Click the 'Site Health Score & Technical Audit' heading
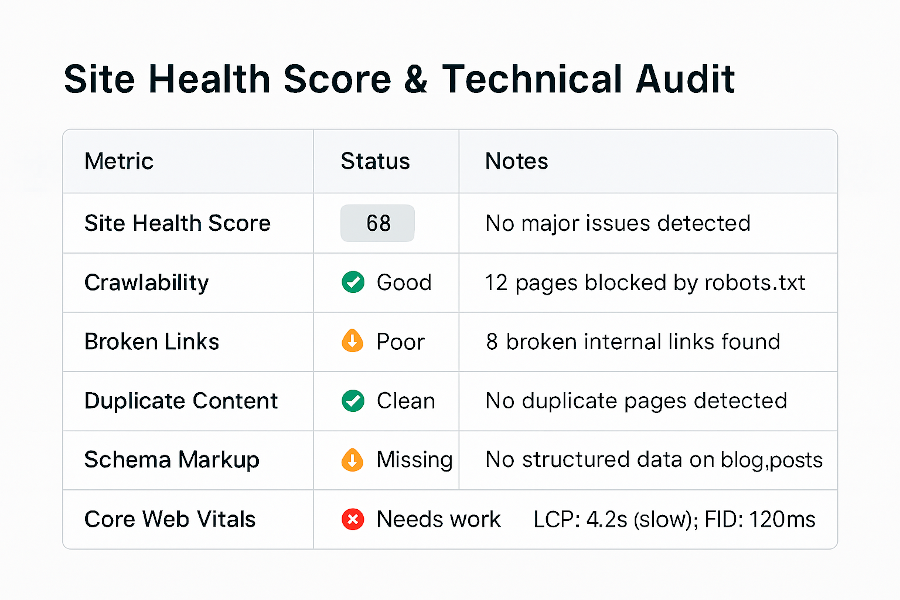Image resolution: width=900 pixels, height=600 pixels. (x=399, y=80)
